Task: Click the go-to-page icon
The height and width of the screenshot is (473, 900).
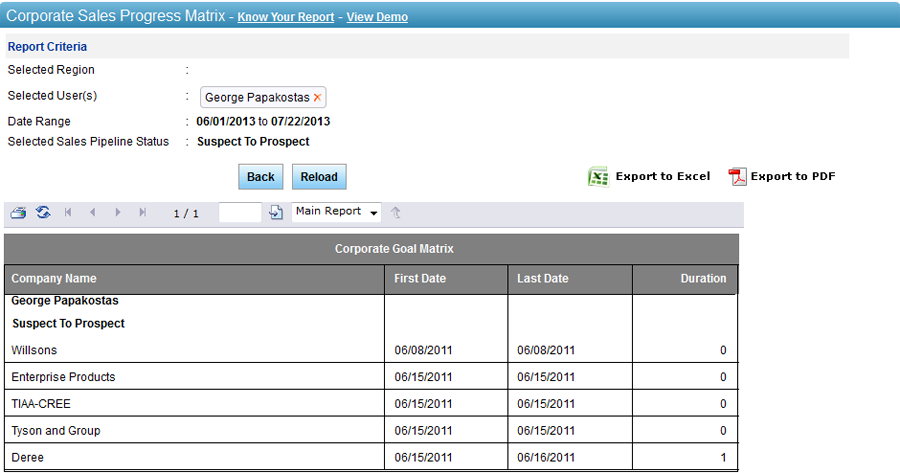Action: 277,213
